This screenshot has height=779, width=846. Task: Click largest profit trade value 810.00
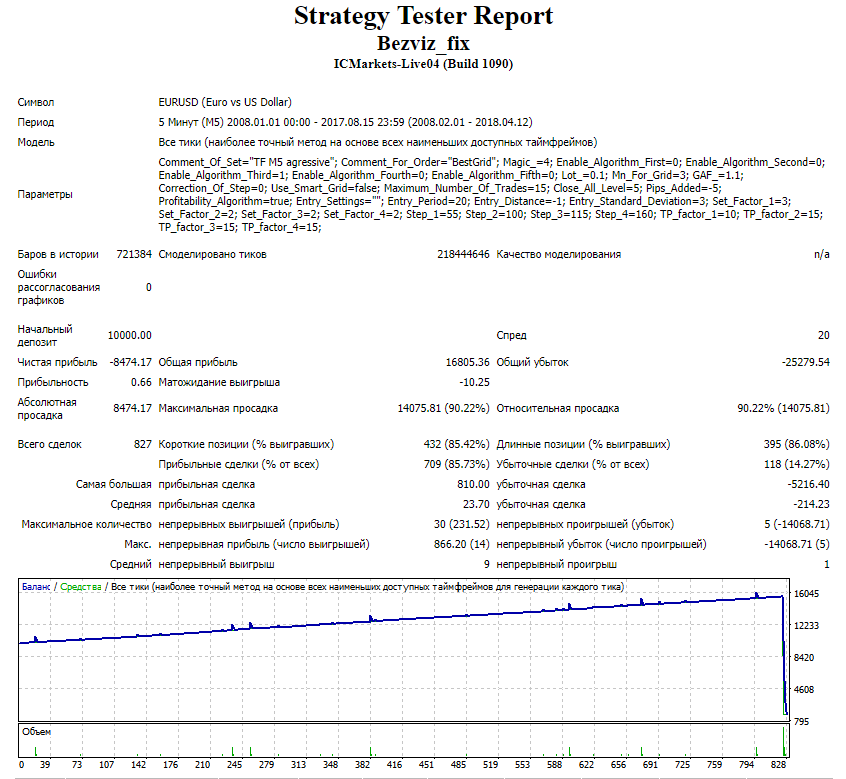coord(473,484)
